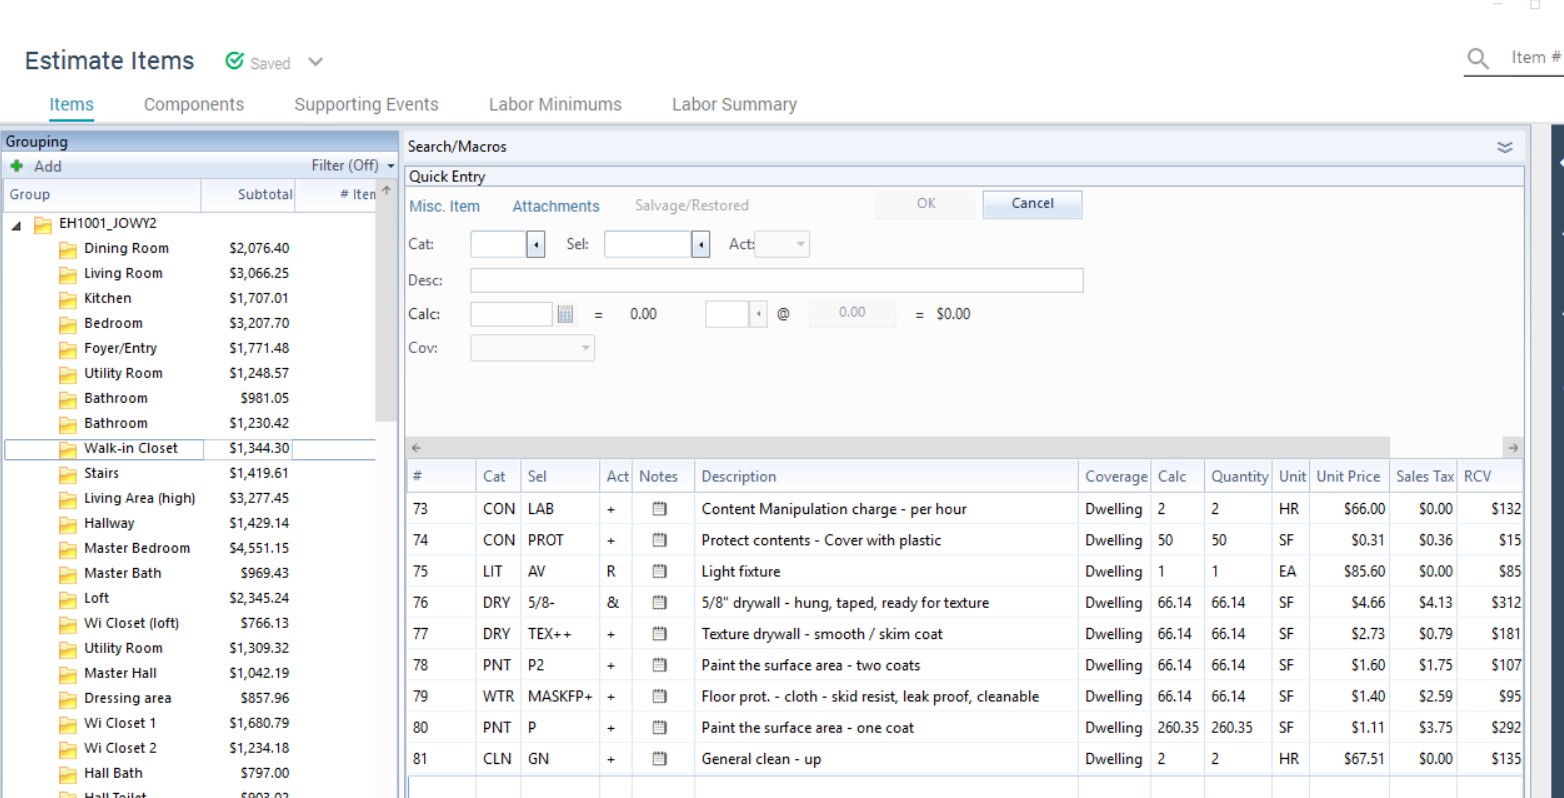Open notes icon for Floor prot. row
The height and width of the screenshot is (798, 1564).
point(659,696)
